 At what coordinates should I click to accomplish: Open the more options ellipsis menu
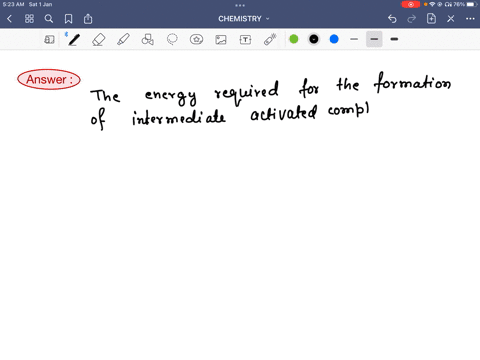click(x=470, y=19)
